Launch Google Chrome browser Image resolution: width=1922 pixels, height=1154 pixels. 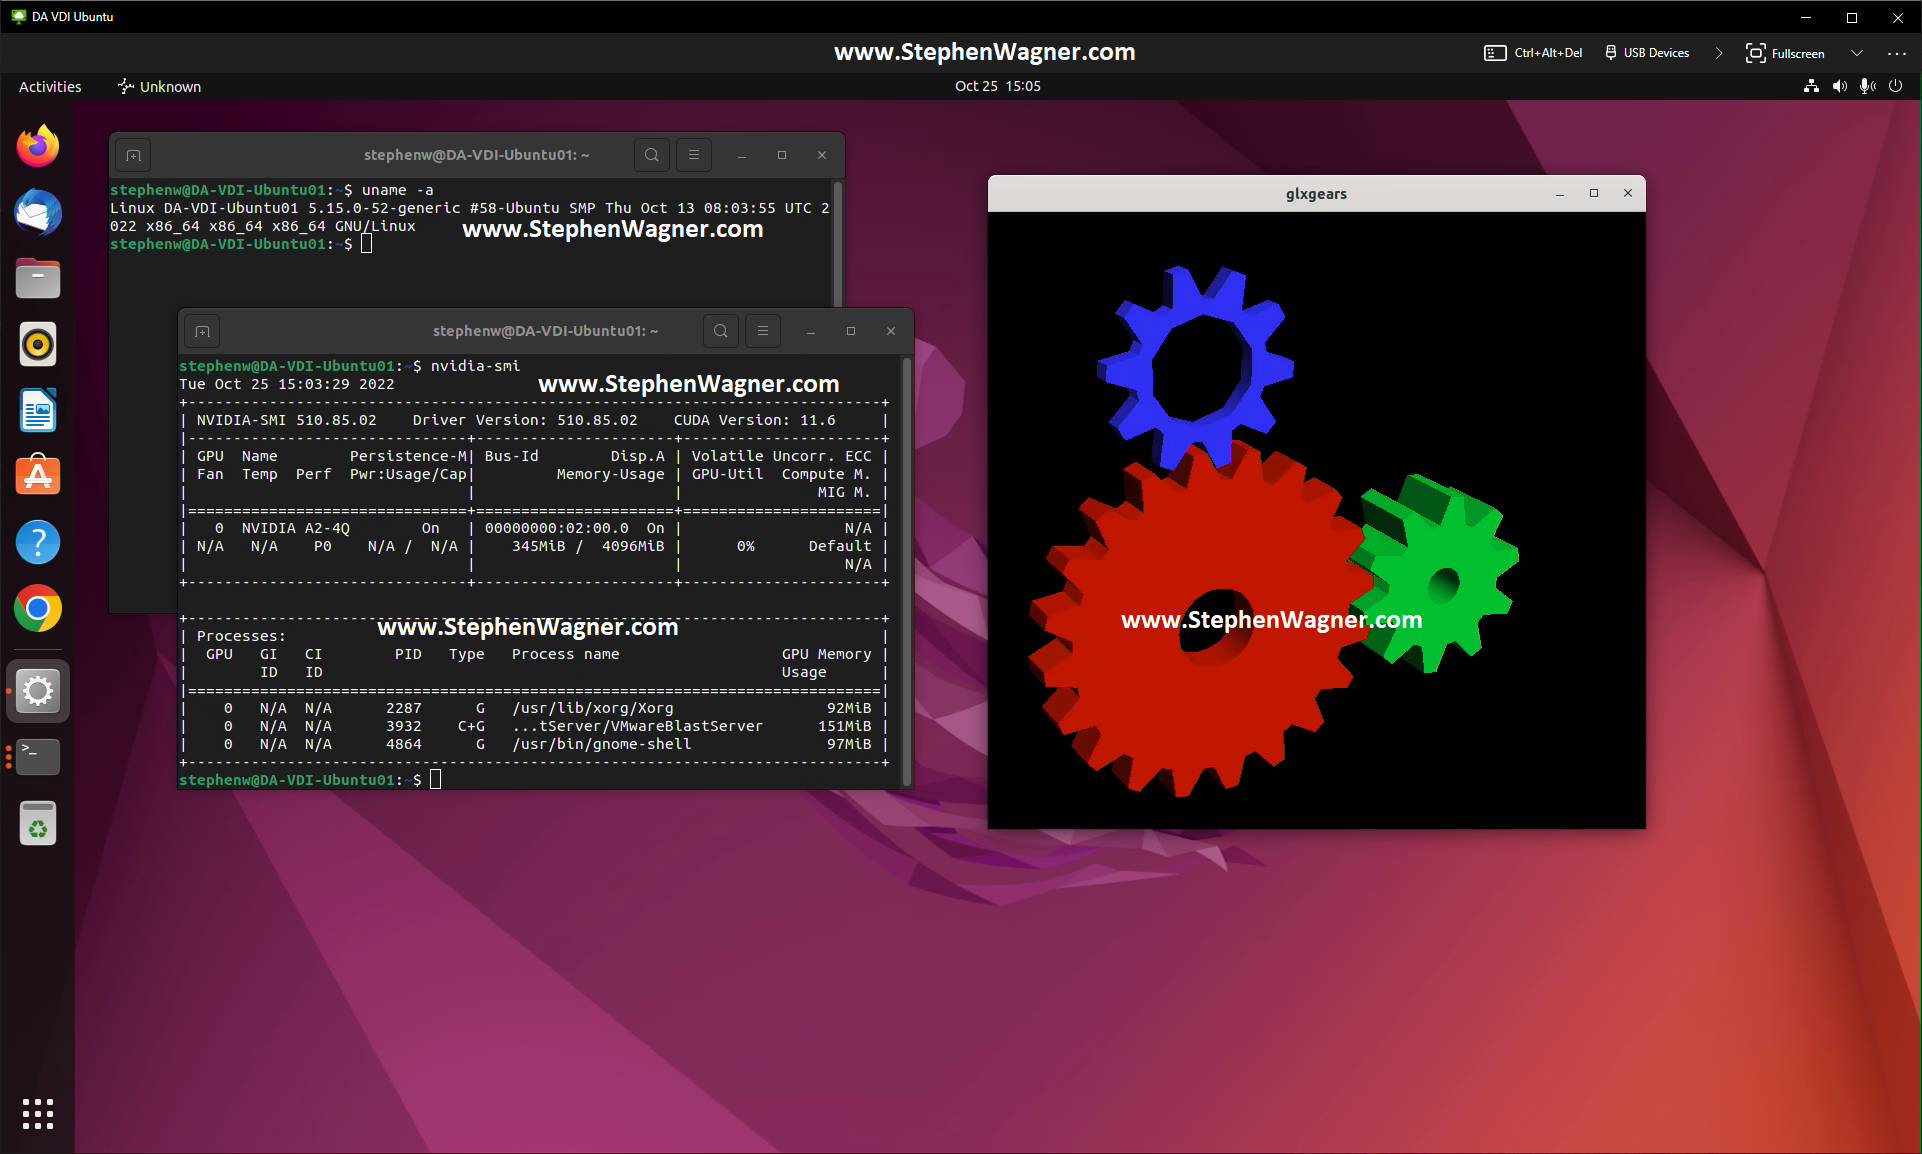pos(37,609)
